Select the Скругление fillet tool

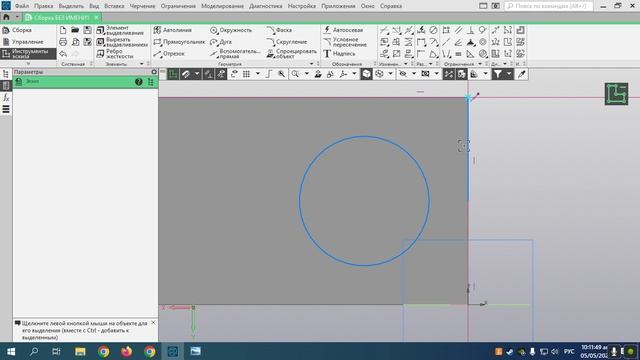(287, 42)
